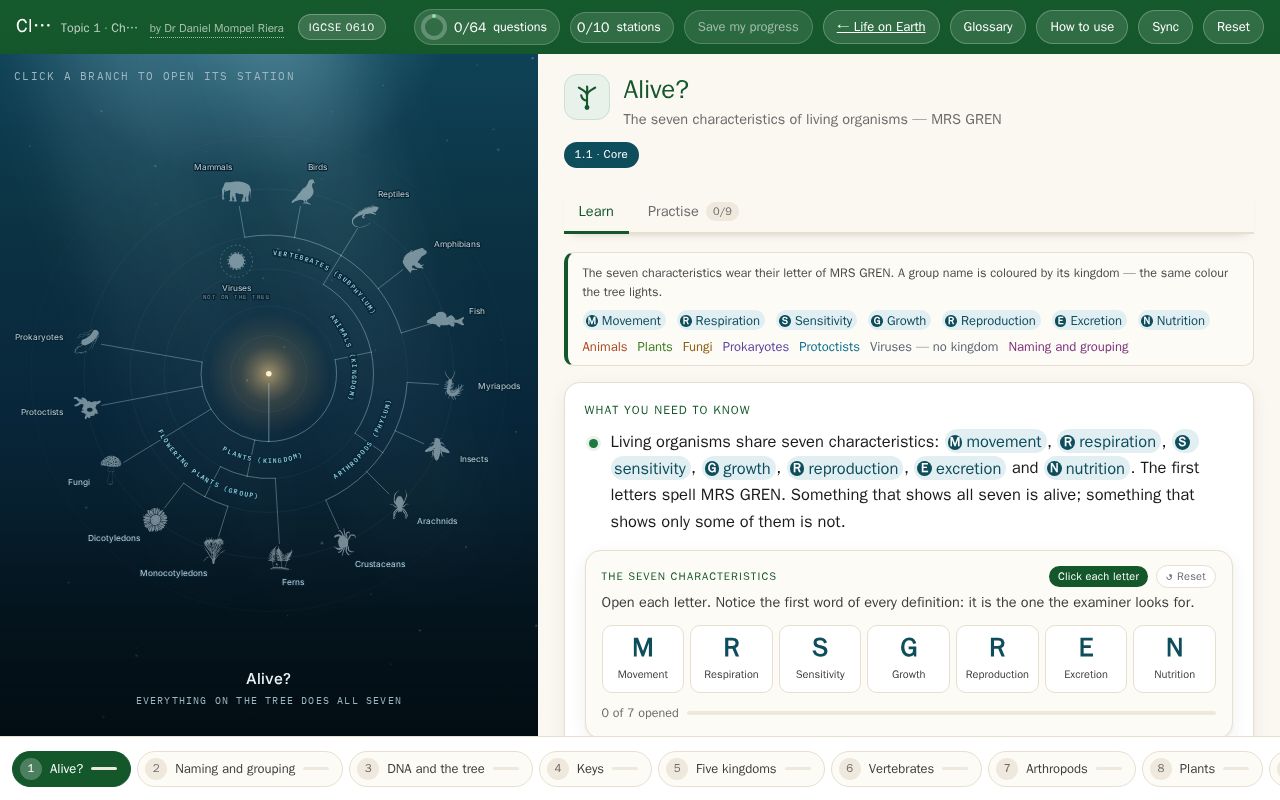Viewport: 1280px width, 800px height.
Task: Open the Glossary
Action: pos(988,27)
